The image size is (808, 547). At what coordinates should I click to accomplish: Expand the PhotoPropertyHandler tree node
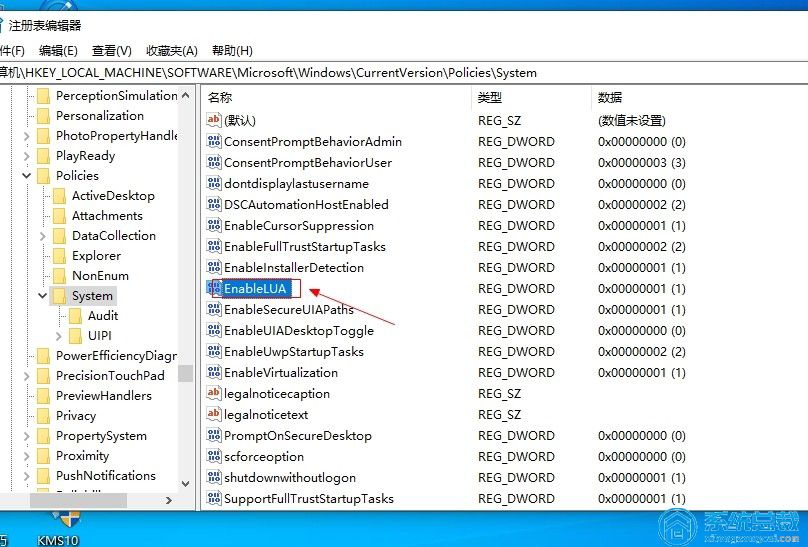pos(27,136)
